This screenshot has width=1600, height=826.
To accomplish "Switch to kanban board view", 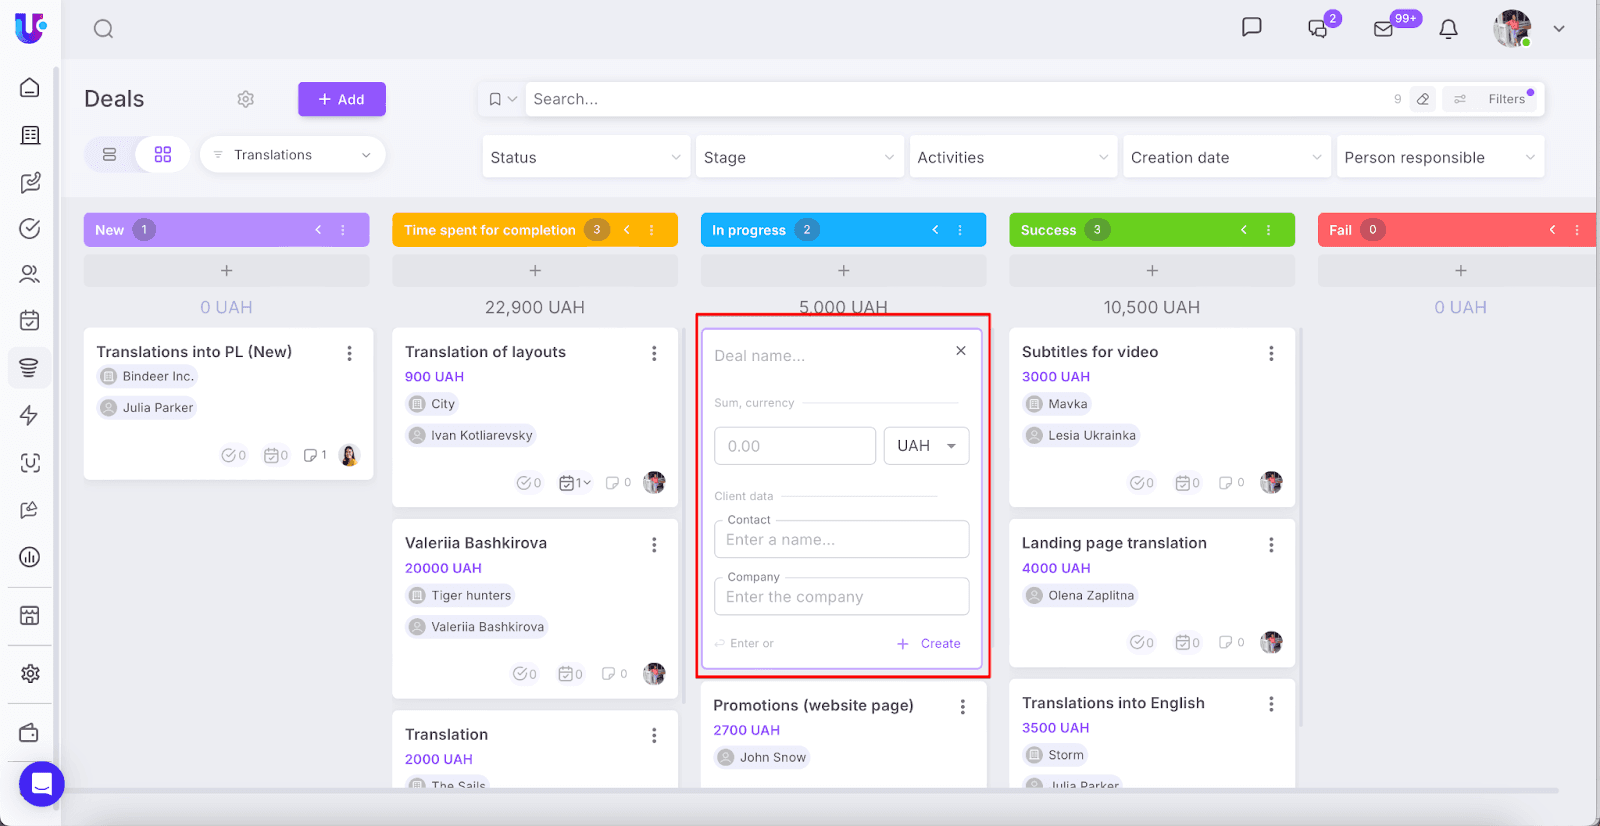I will [163, 155].
